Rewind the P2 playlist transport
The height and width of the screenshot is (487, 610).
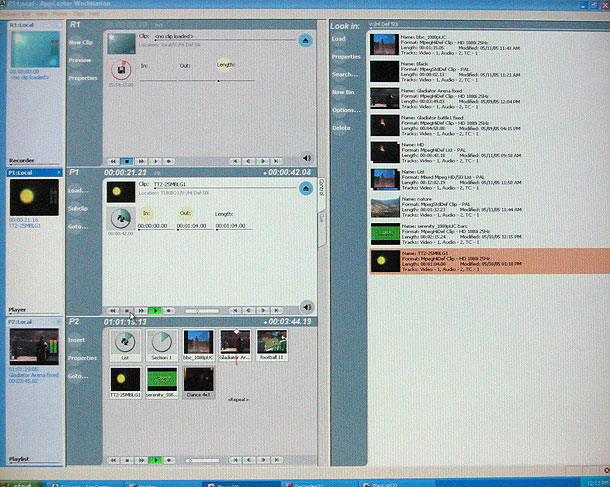112,461
